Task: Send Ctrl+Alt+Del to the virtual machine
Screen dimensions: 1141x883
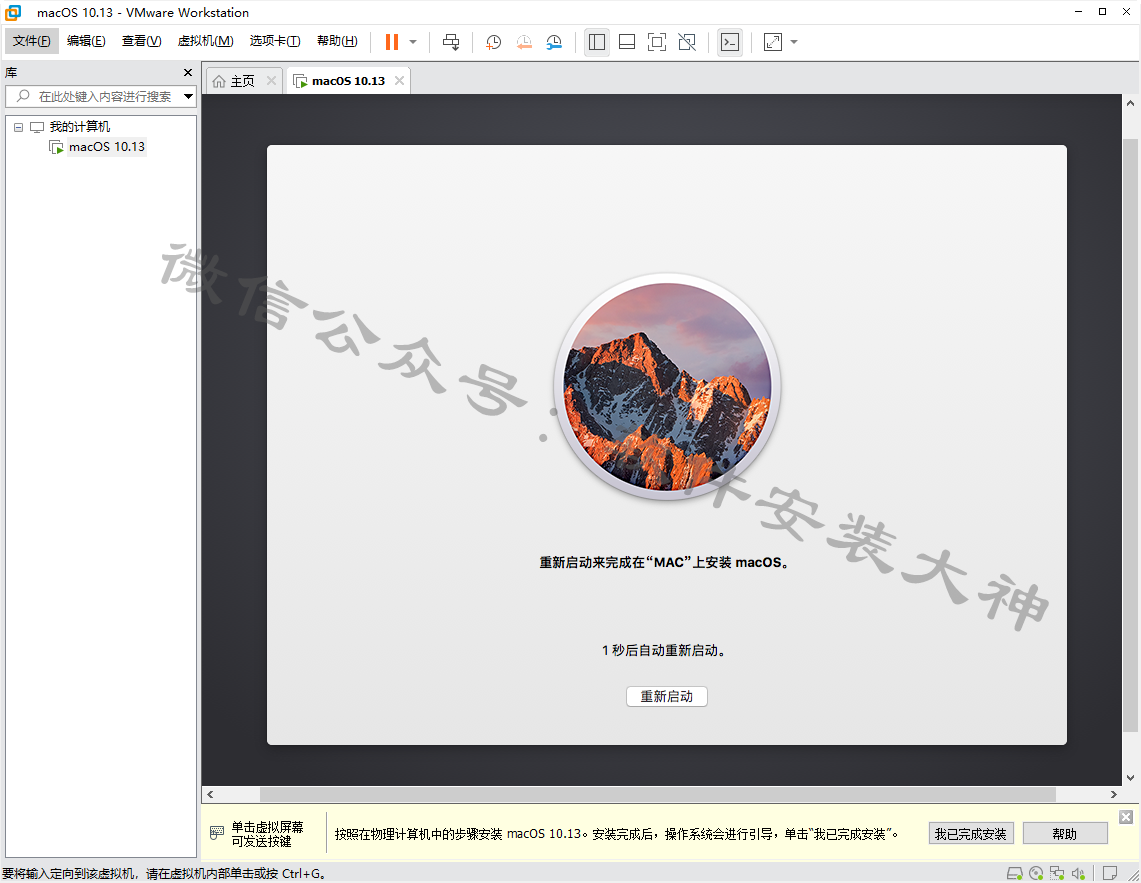Action: [x=451, y=42]
